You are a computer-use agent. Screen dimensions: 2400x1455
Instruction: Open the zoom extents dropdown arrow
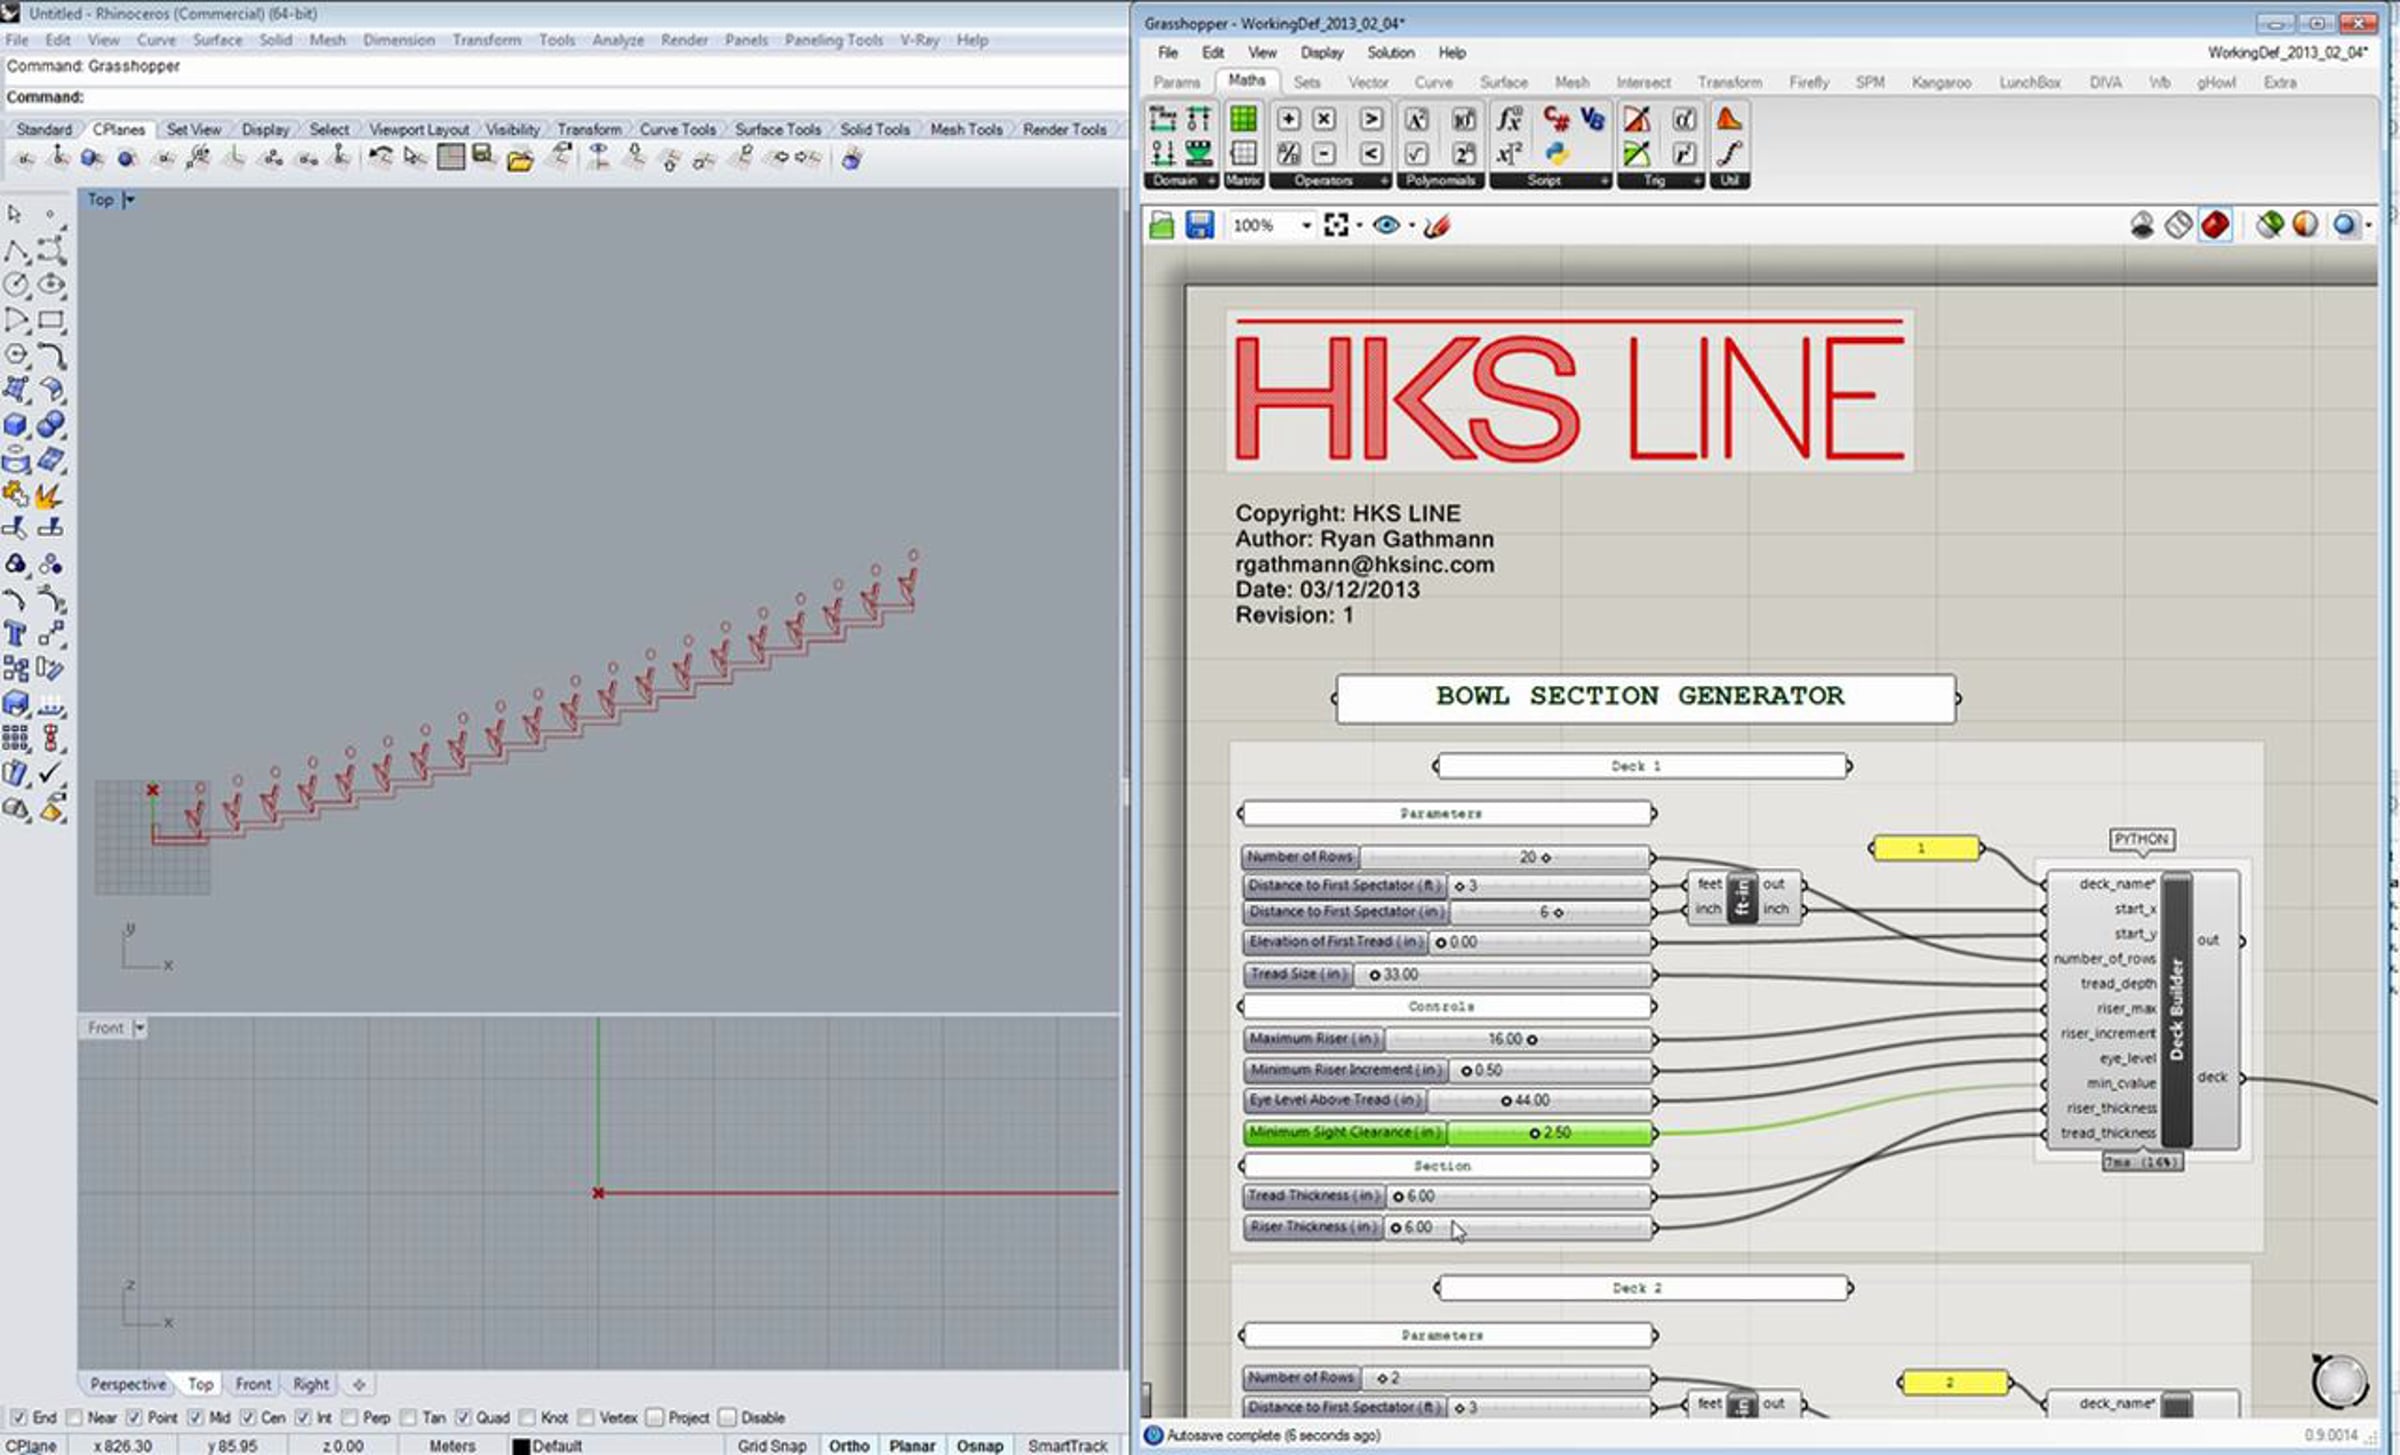pyautogui.click(x=1359, y=226)
